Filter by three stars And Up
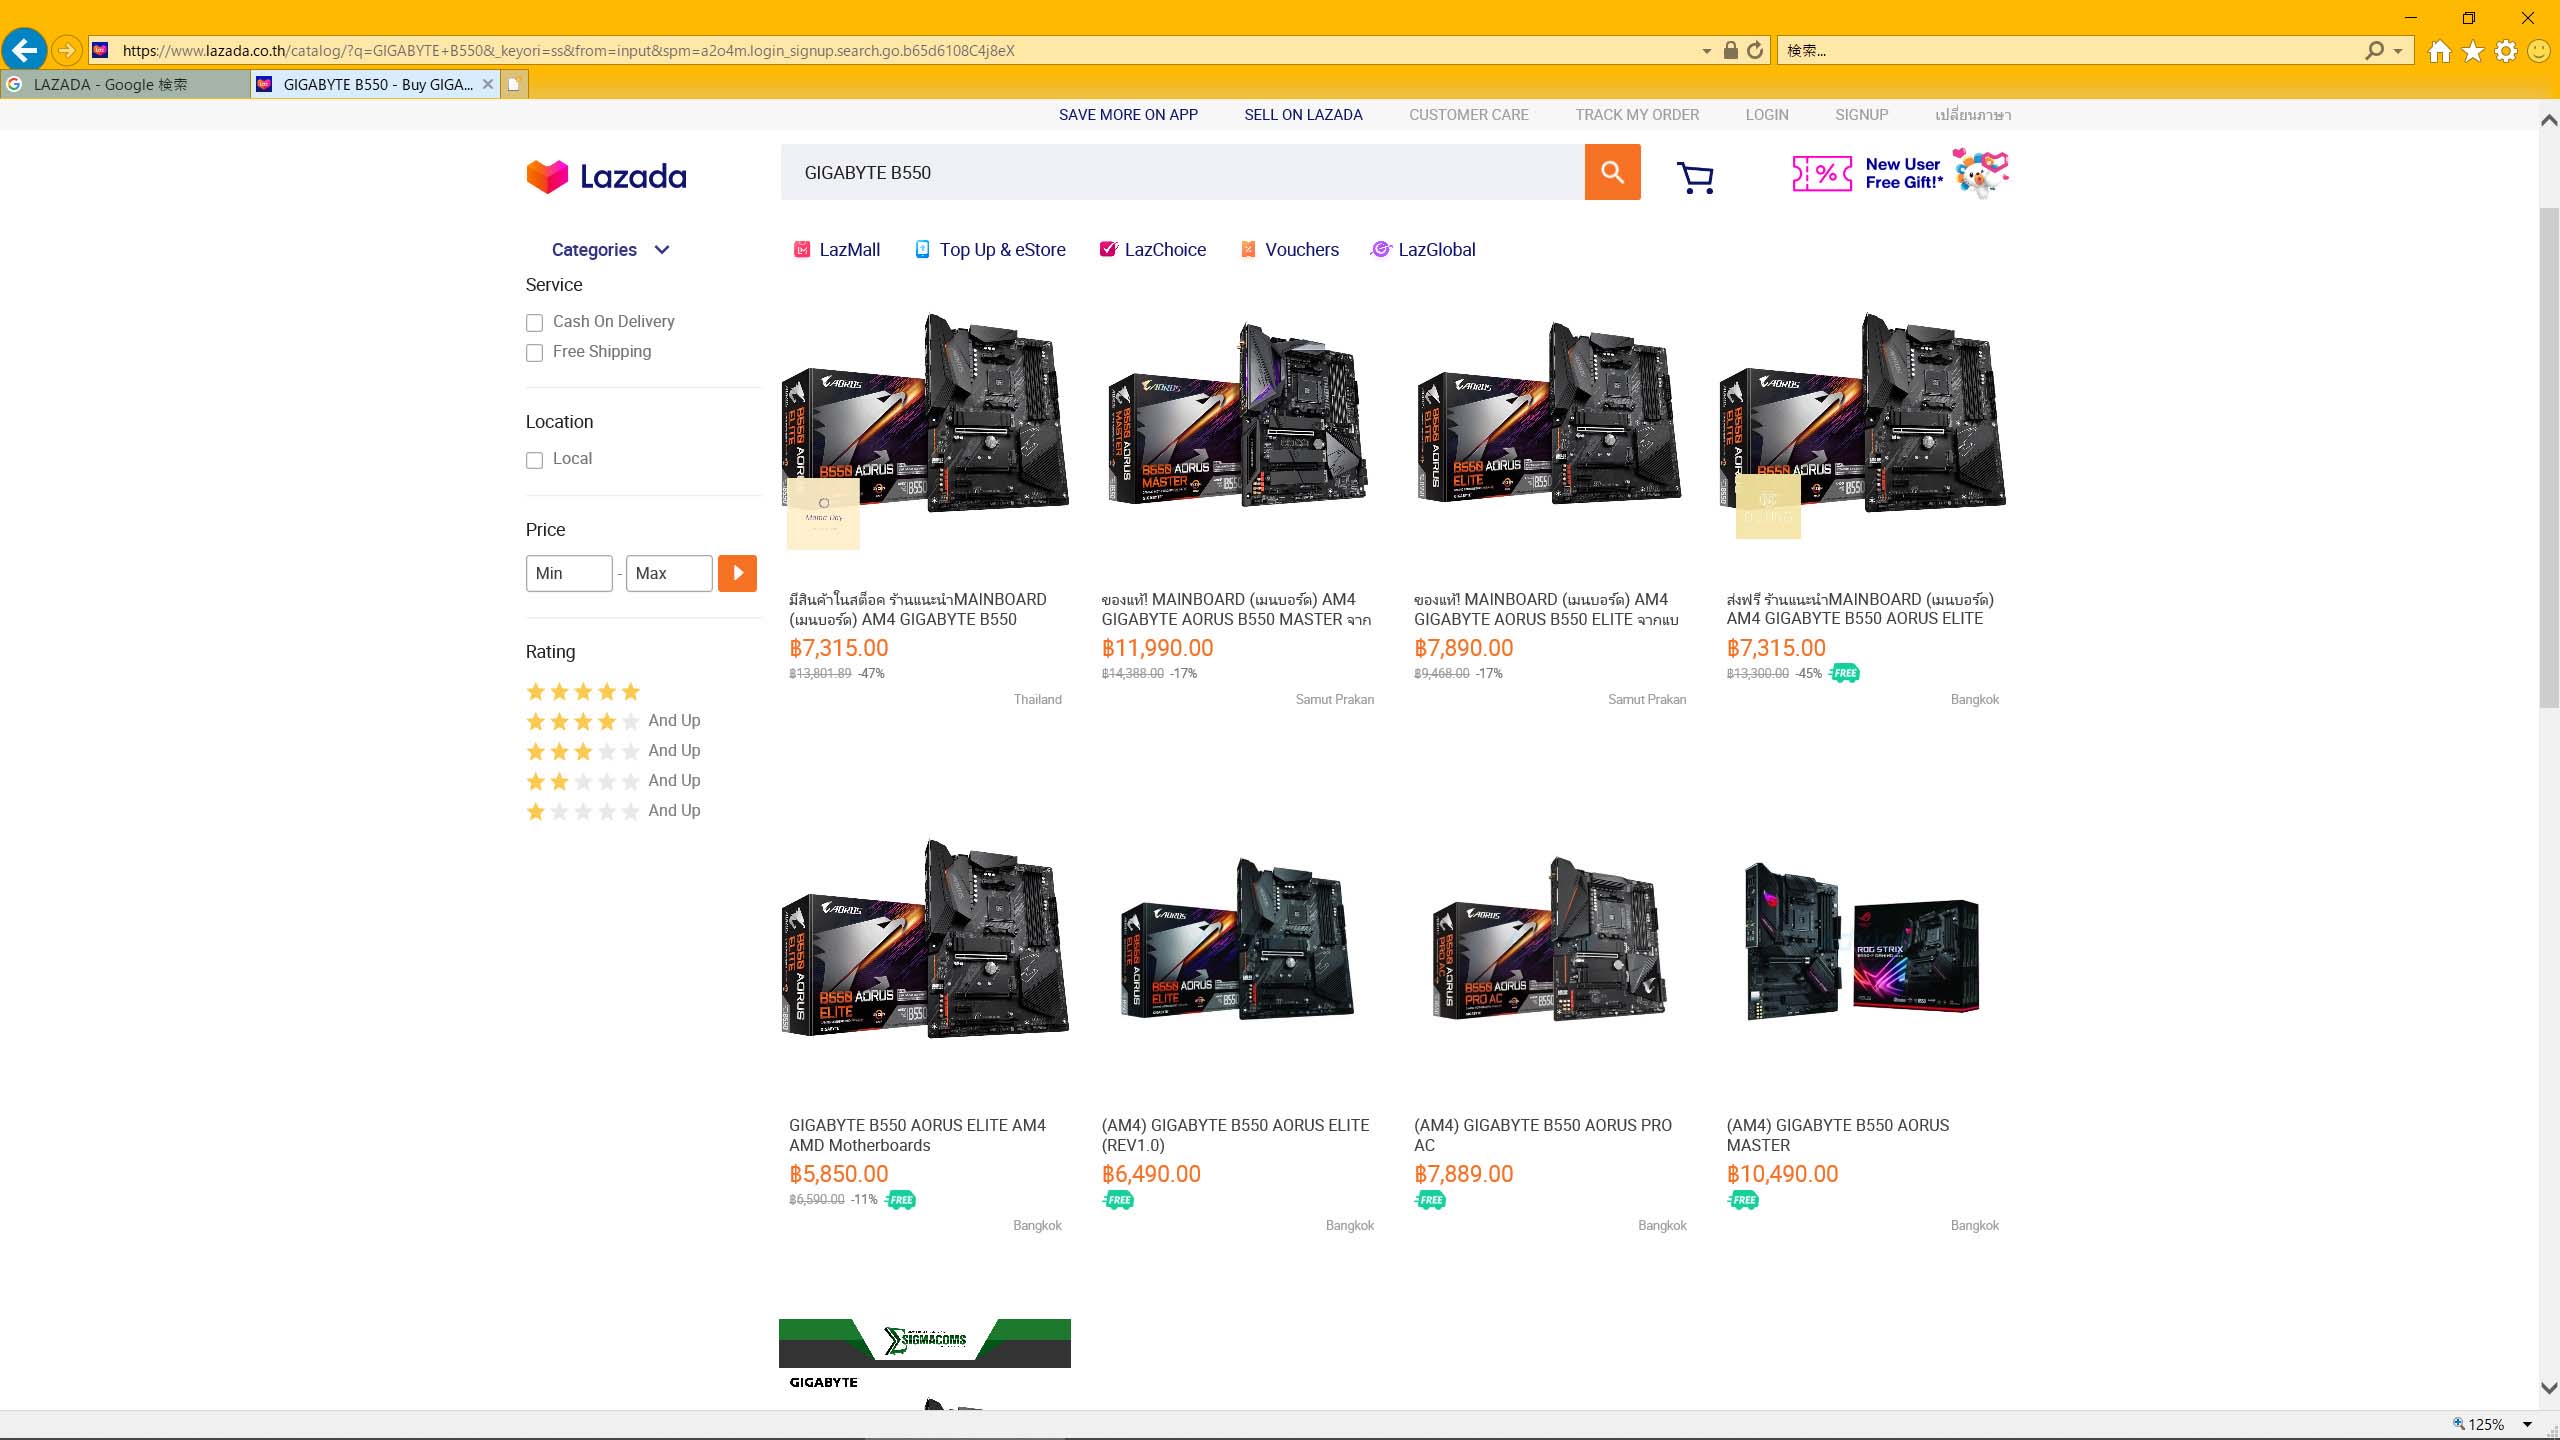 (x=613, y=751)
